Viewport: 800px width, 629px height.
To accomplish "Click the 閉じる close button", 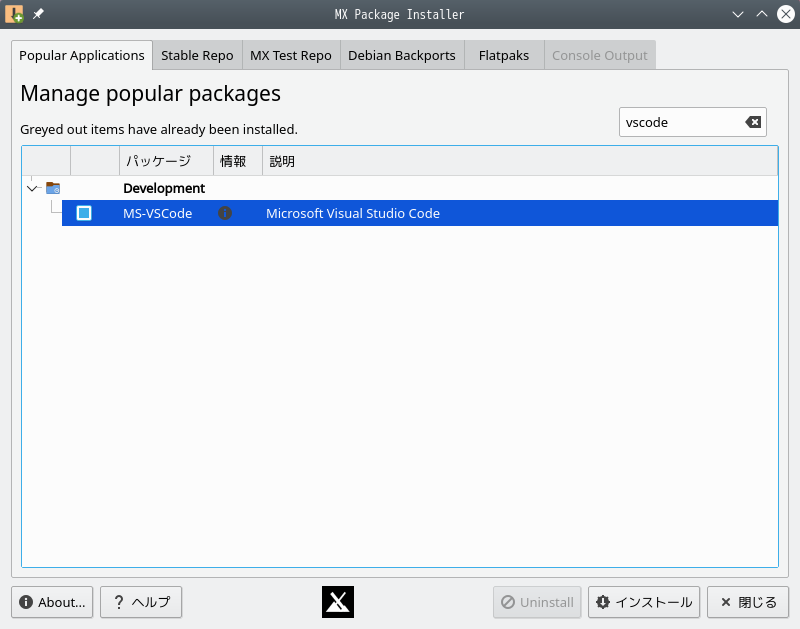I will (x=748, y=602).
